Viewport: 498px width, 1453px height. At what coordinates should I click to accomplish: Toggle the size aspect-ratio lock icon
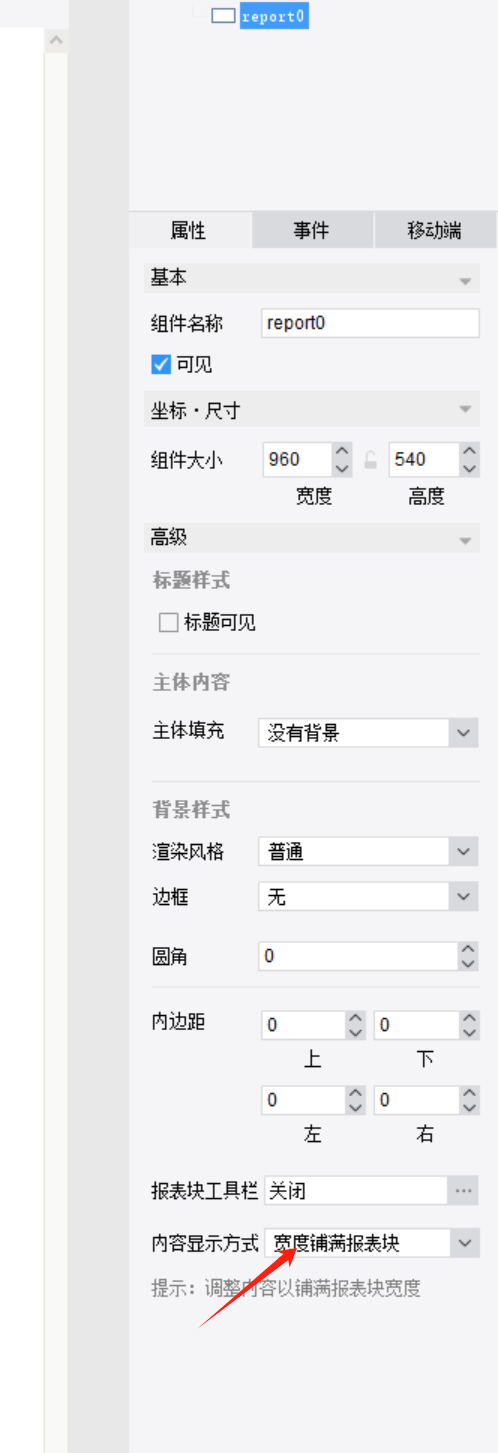point(370,460)
